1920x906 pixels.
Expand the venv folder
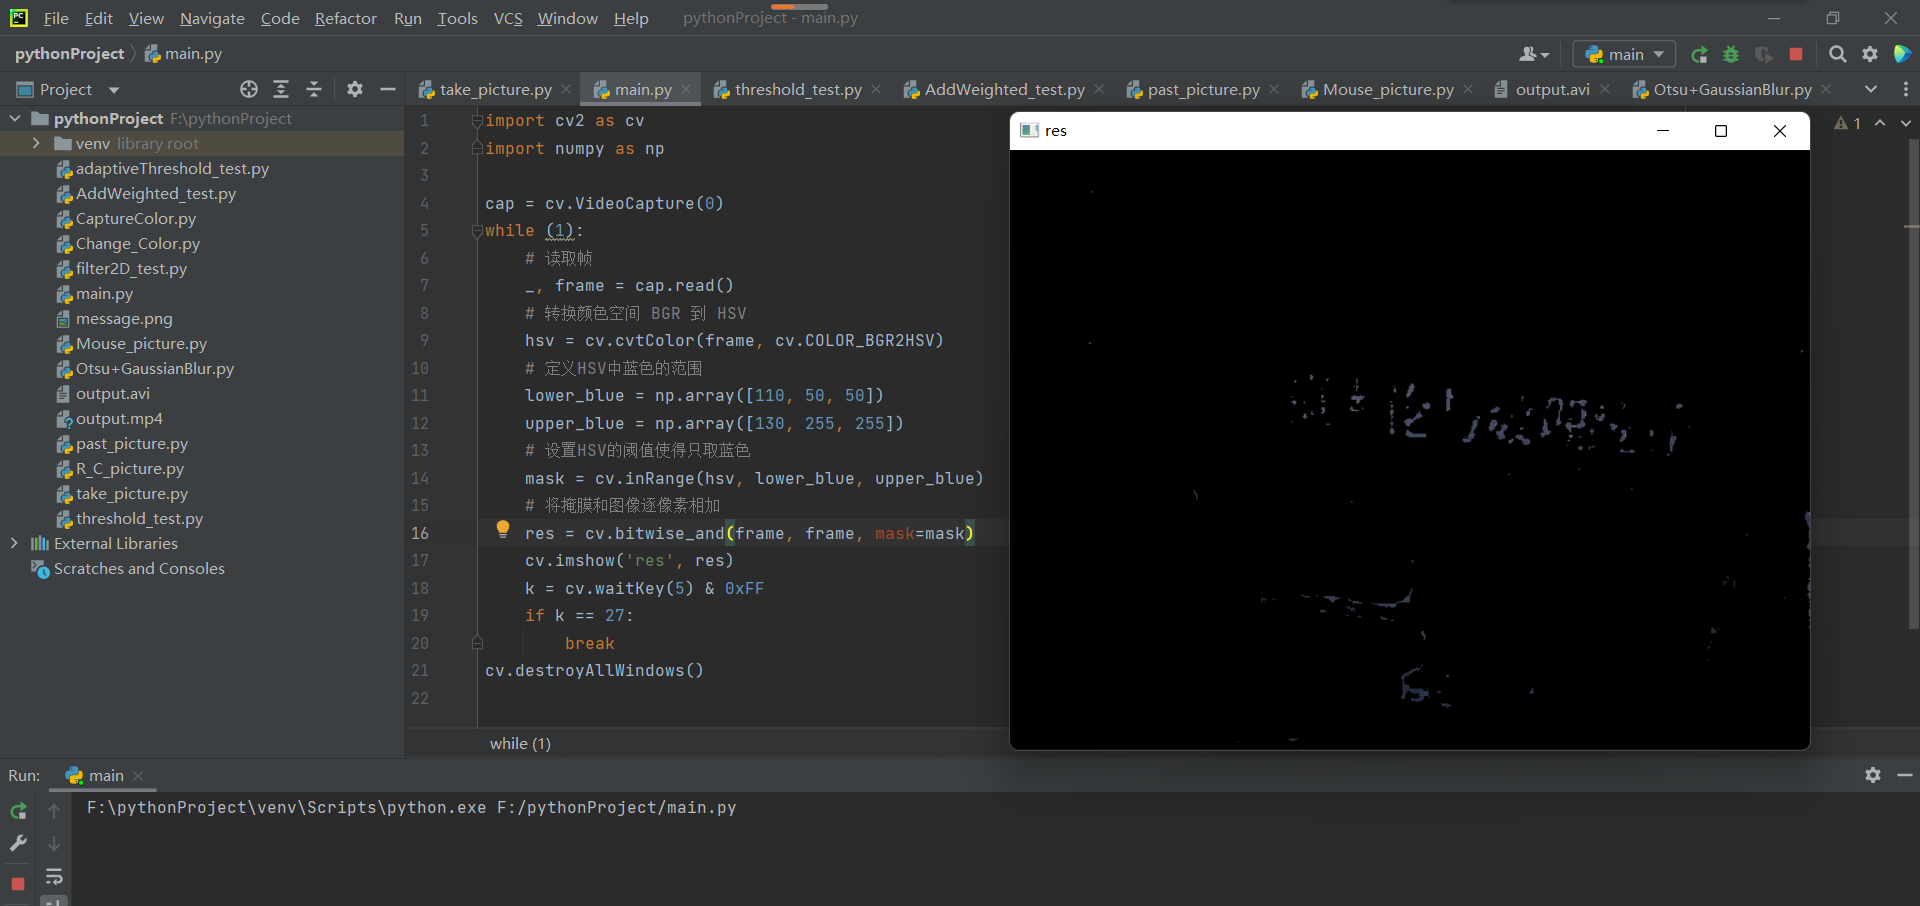[36, 143]
